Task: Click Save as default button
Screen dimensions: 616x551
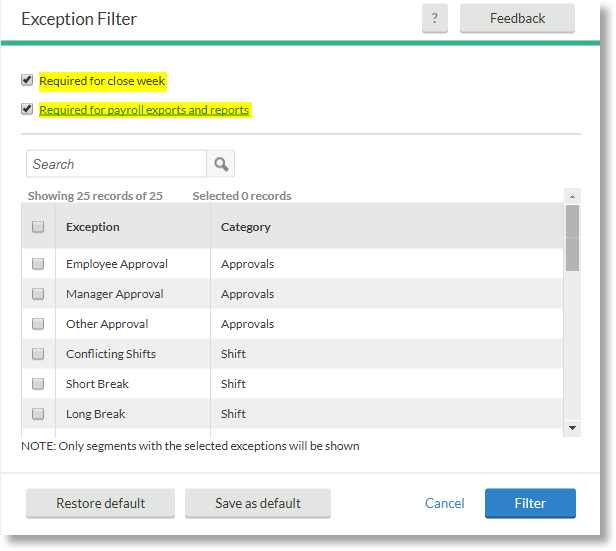Action: coord(258,503)
